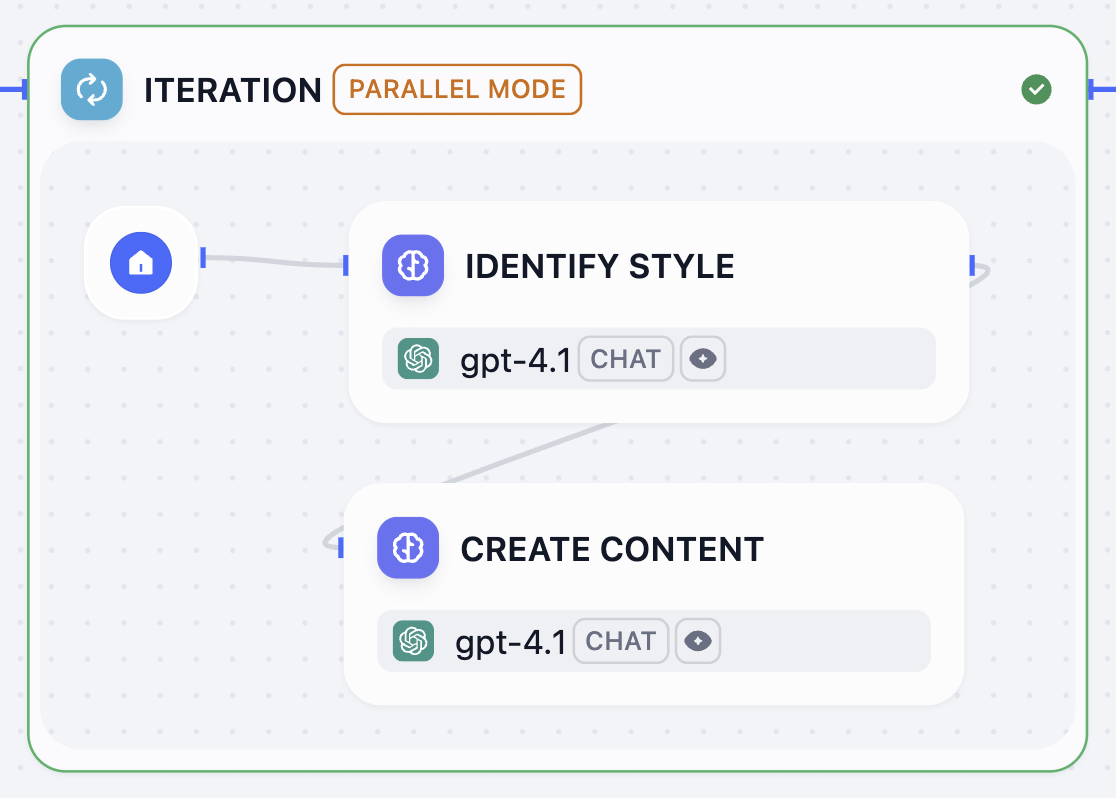The image size is (1116, 798).
Task: Toggle the PARALLEL MODE badge
Action: (457, 89)
